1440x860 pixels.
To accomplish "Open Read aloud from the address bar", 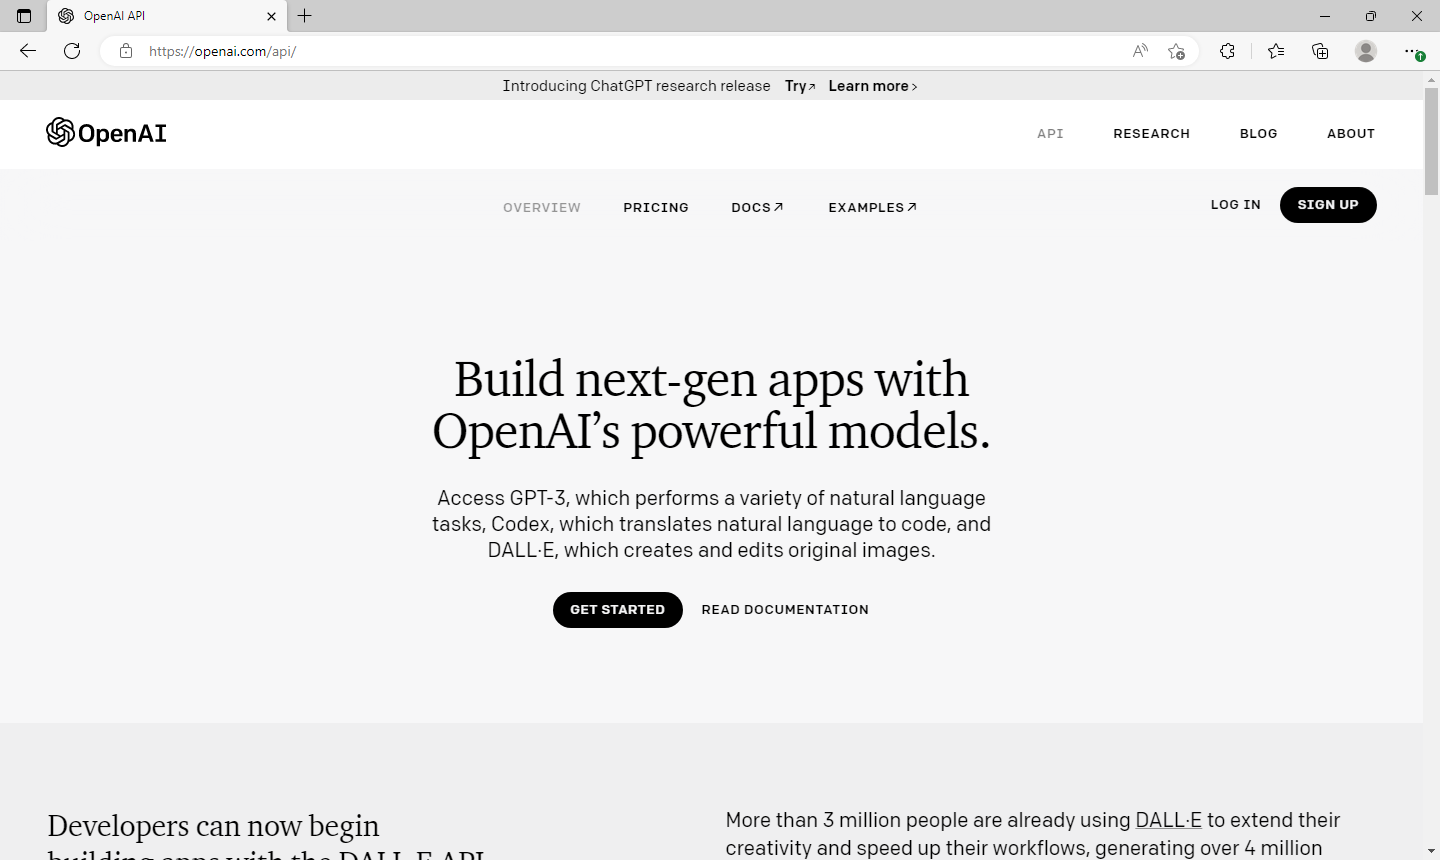I will (x=1140, y=51).
